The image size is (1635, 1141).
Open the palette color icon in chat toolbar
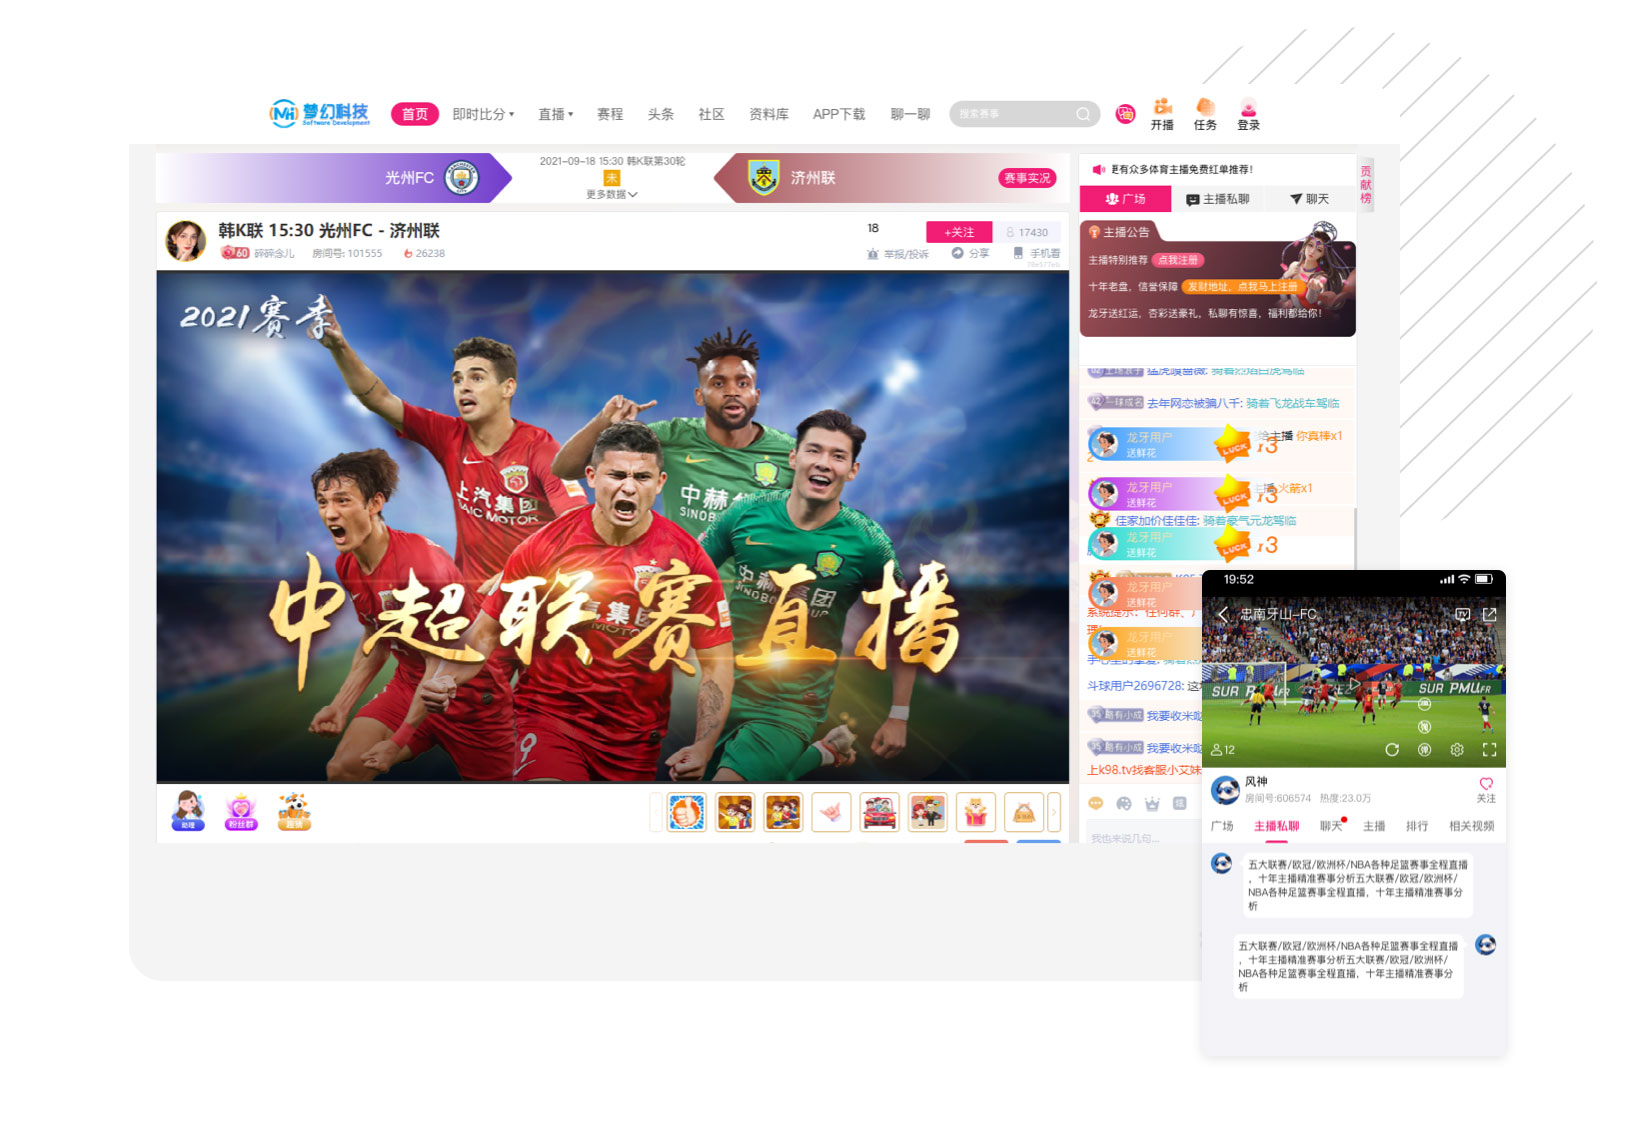(1124, 803)
